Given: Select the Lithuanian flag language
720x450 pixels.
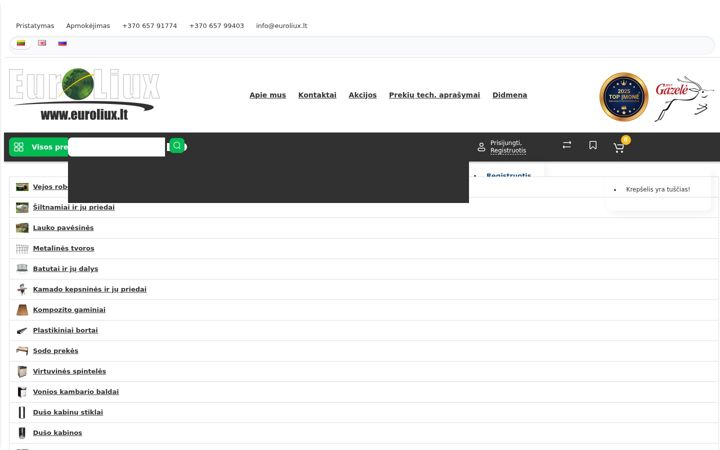Looking at the screenshot, I should click(21, 43).
